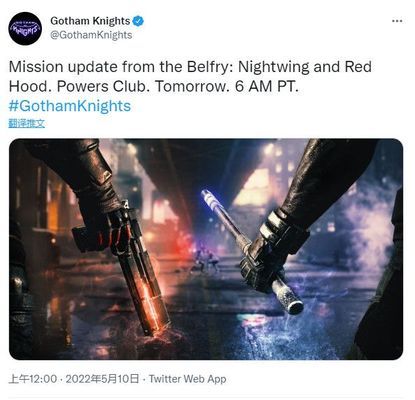Click the blue glowing escrima stick tip
415x400 pixels.
[x=210, y=199]
